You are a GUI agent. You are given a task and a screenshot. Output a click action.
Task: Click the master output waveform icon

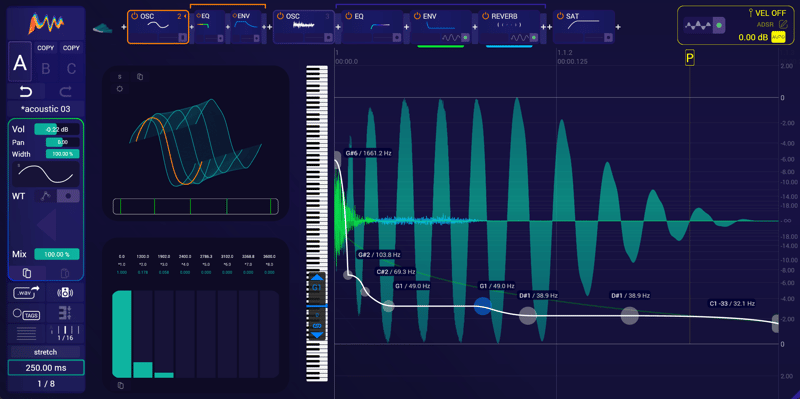698,25
